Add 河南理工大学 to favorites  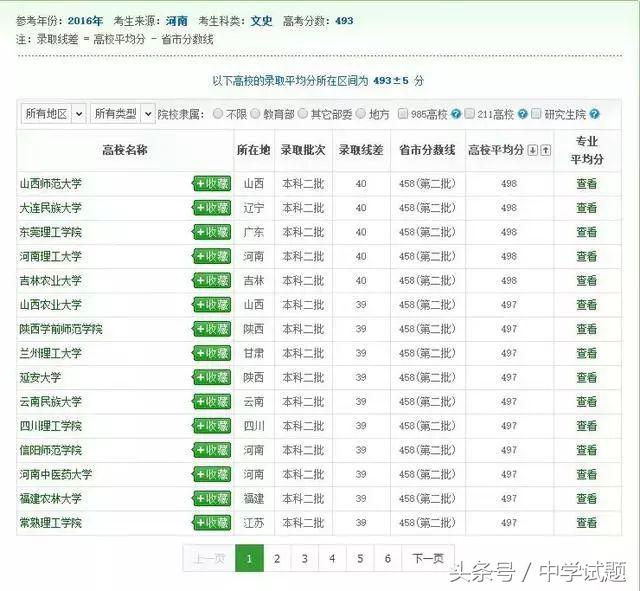pyautogui.click(x=212, y=256)
